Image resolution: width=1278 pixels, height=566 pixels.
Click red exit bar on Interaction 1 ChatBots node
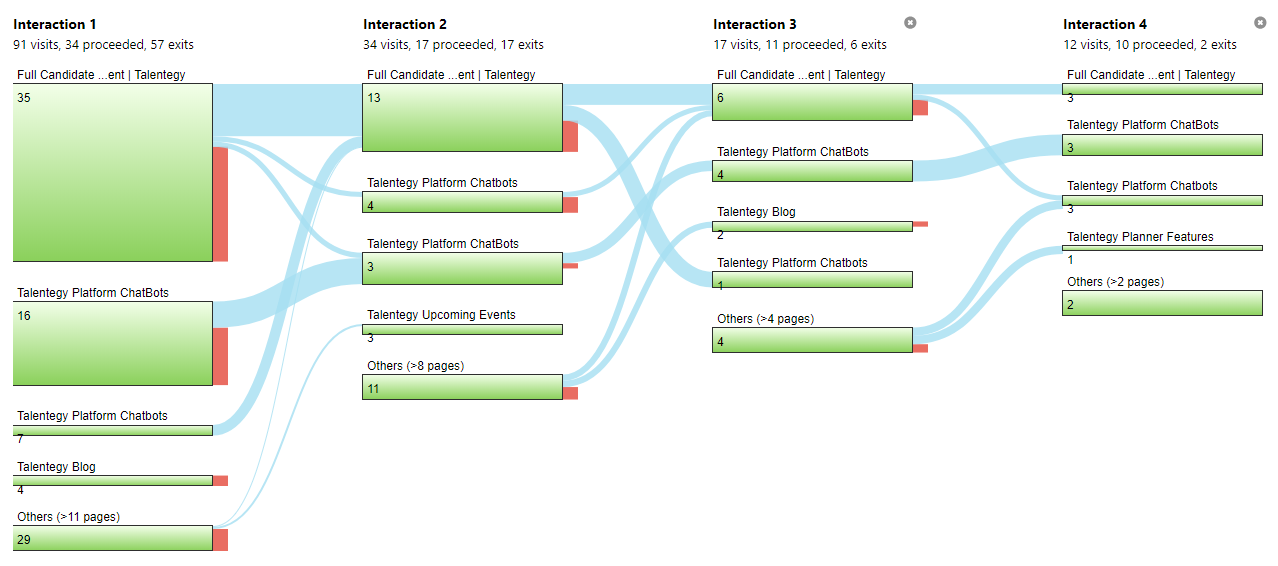point(220,356)
